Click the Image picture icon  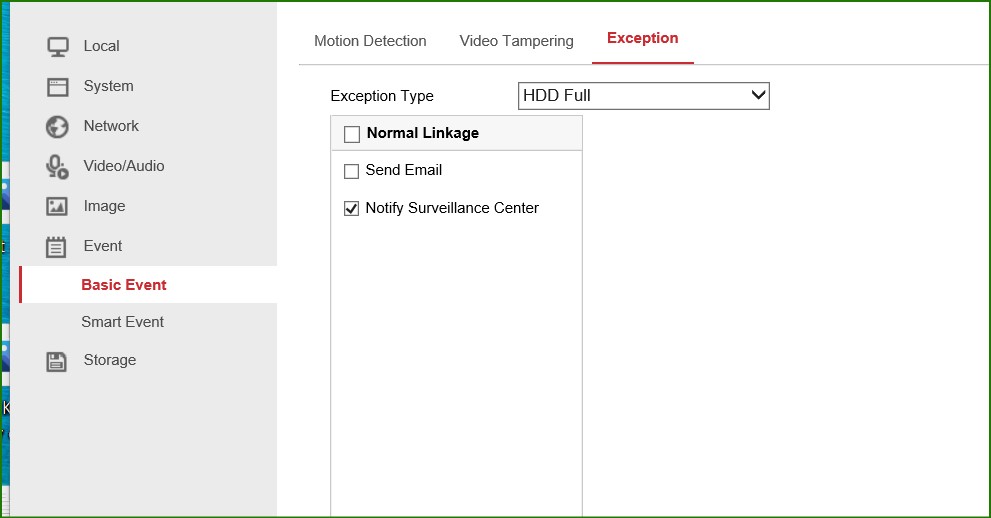pyautogui.click(x=58, y=207)
